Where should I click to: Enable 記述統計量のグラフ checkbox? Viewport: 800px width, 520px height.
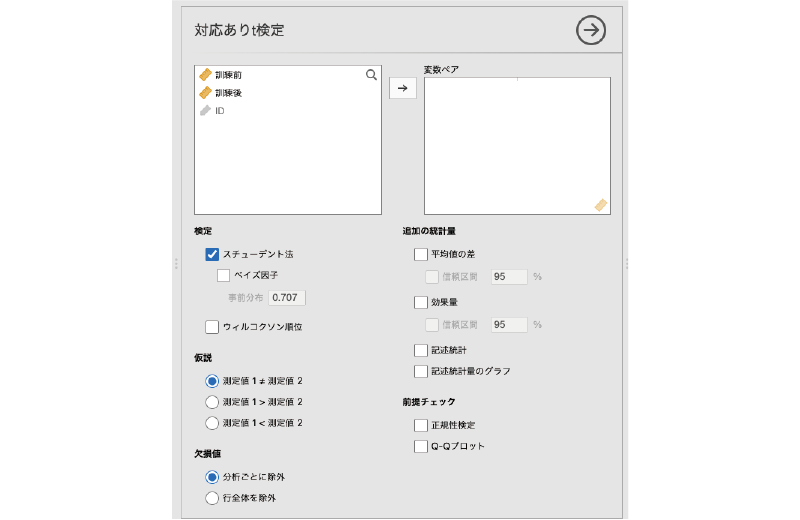[420, 371]
